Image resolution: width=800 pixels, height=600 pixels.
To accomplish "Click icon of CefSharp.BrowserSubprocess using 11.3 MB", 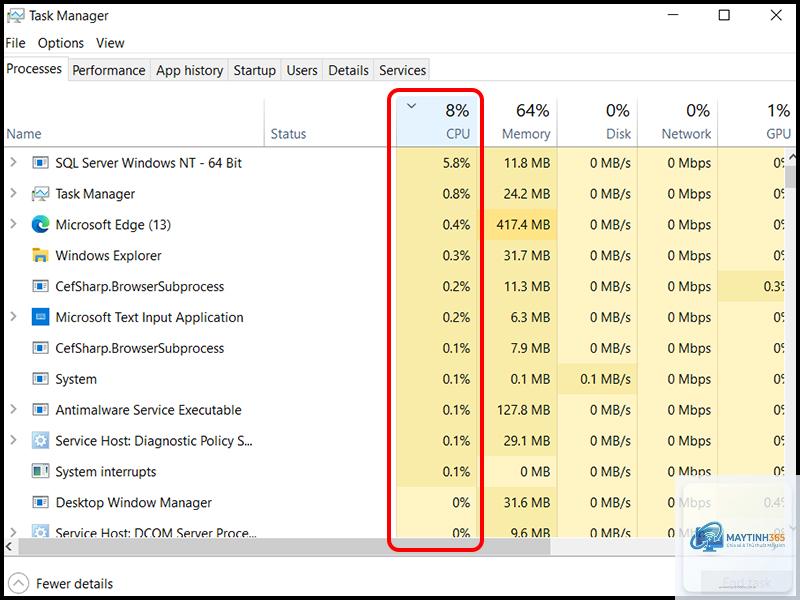I will point(40,286).
